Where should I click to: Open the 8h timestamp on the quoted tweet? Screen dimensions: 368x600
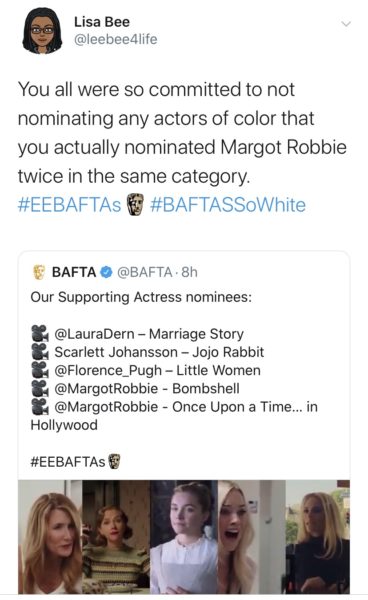(x=189, y=272)
